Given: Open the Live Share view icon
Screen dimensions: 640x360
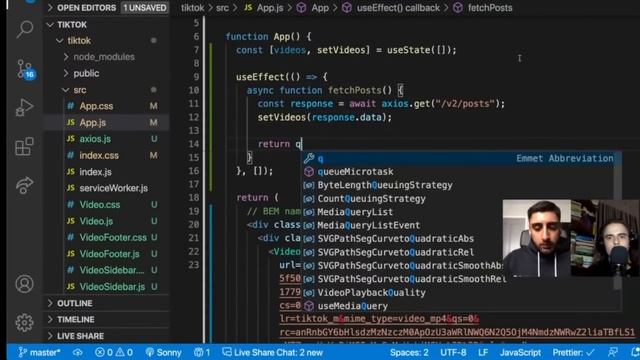Looking at the screenshot, I should 24,185.
